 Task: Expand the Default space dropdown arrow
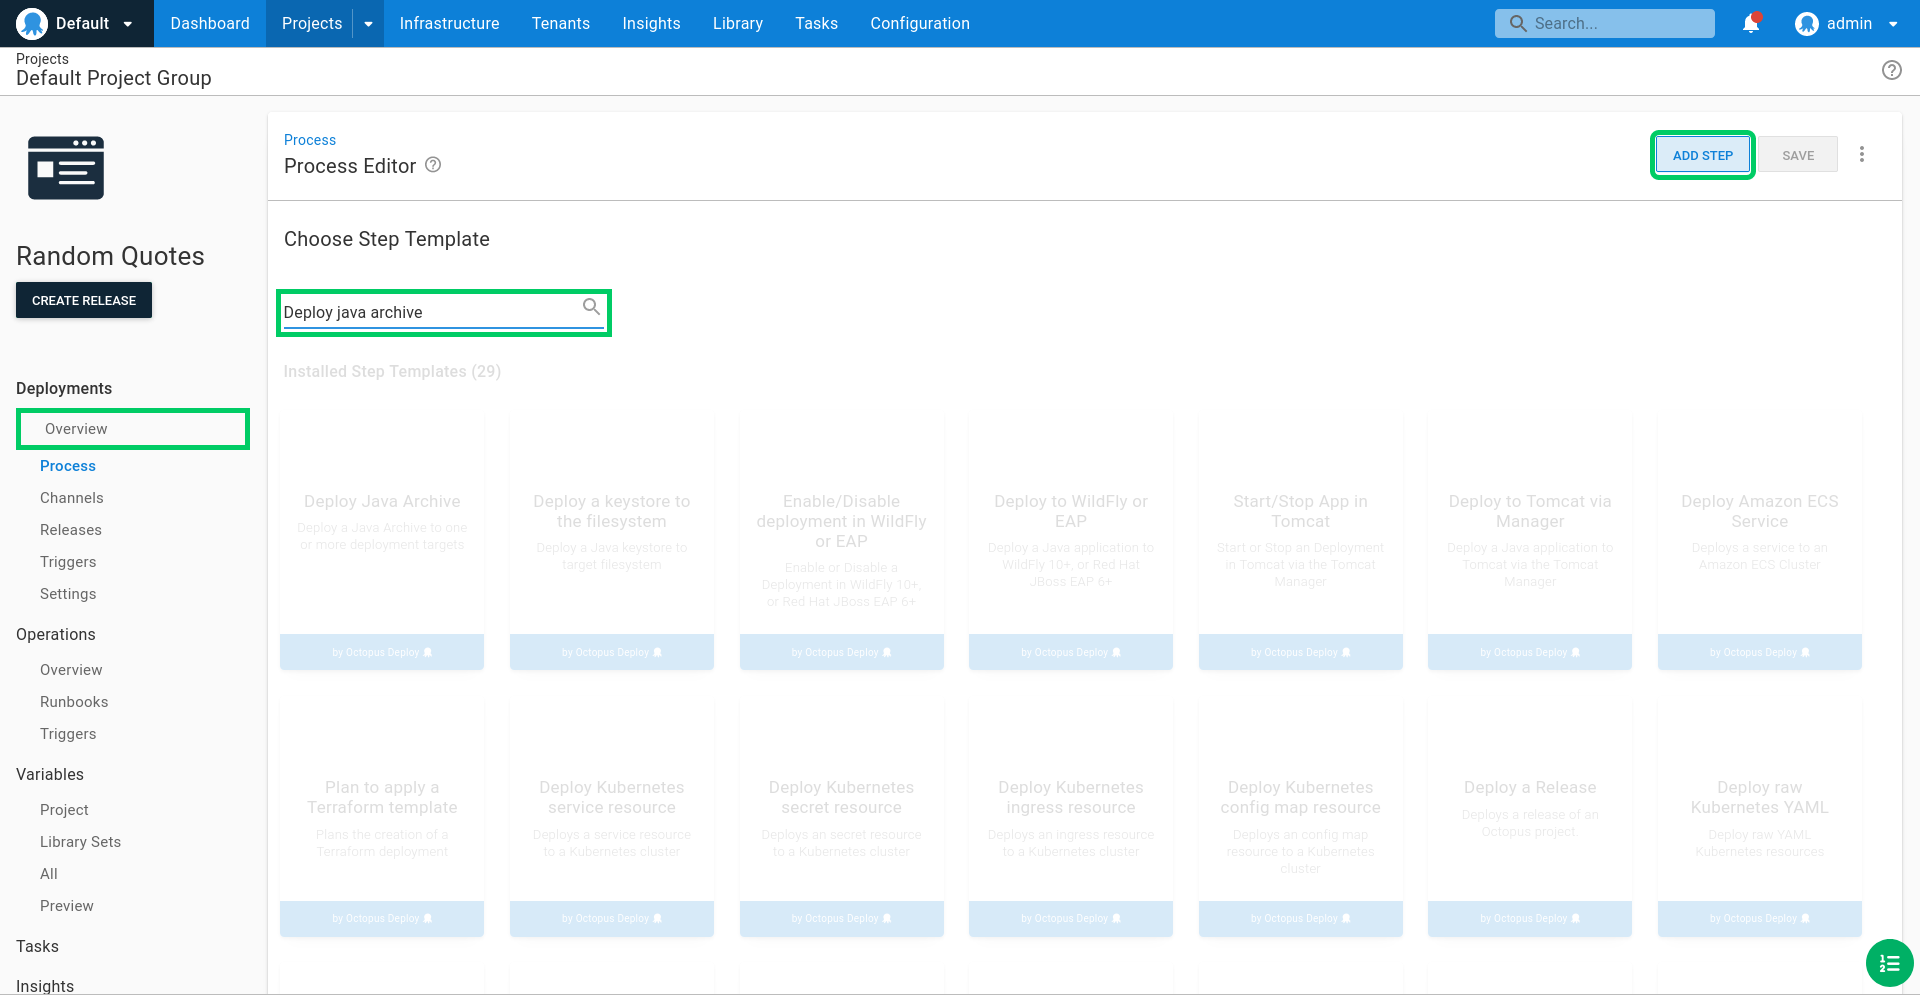(x=128, y=24)
